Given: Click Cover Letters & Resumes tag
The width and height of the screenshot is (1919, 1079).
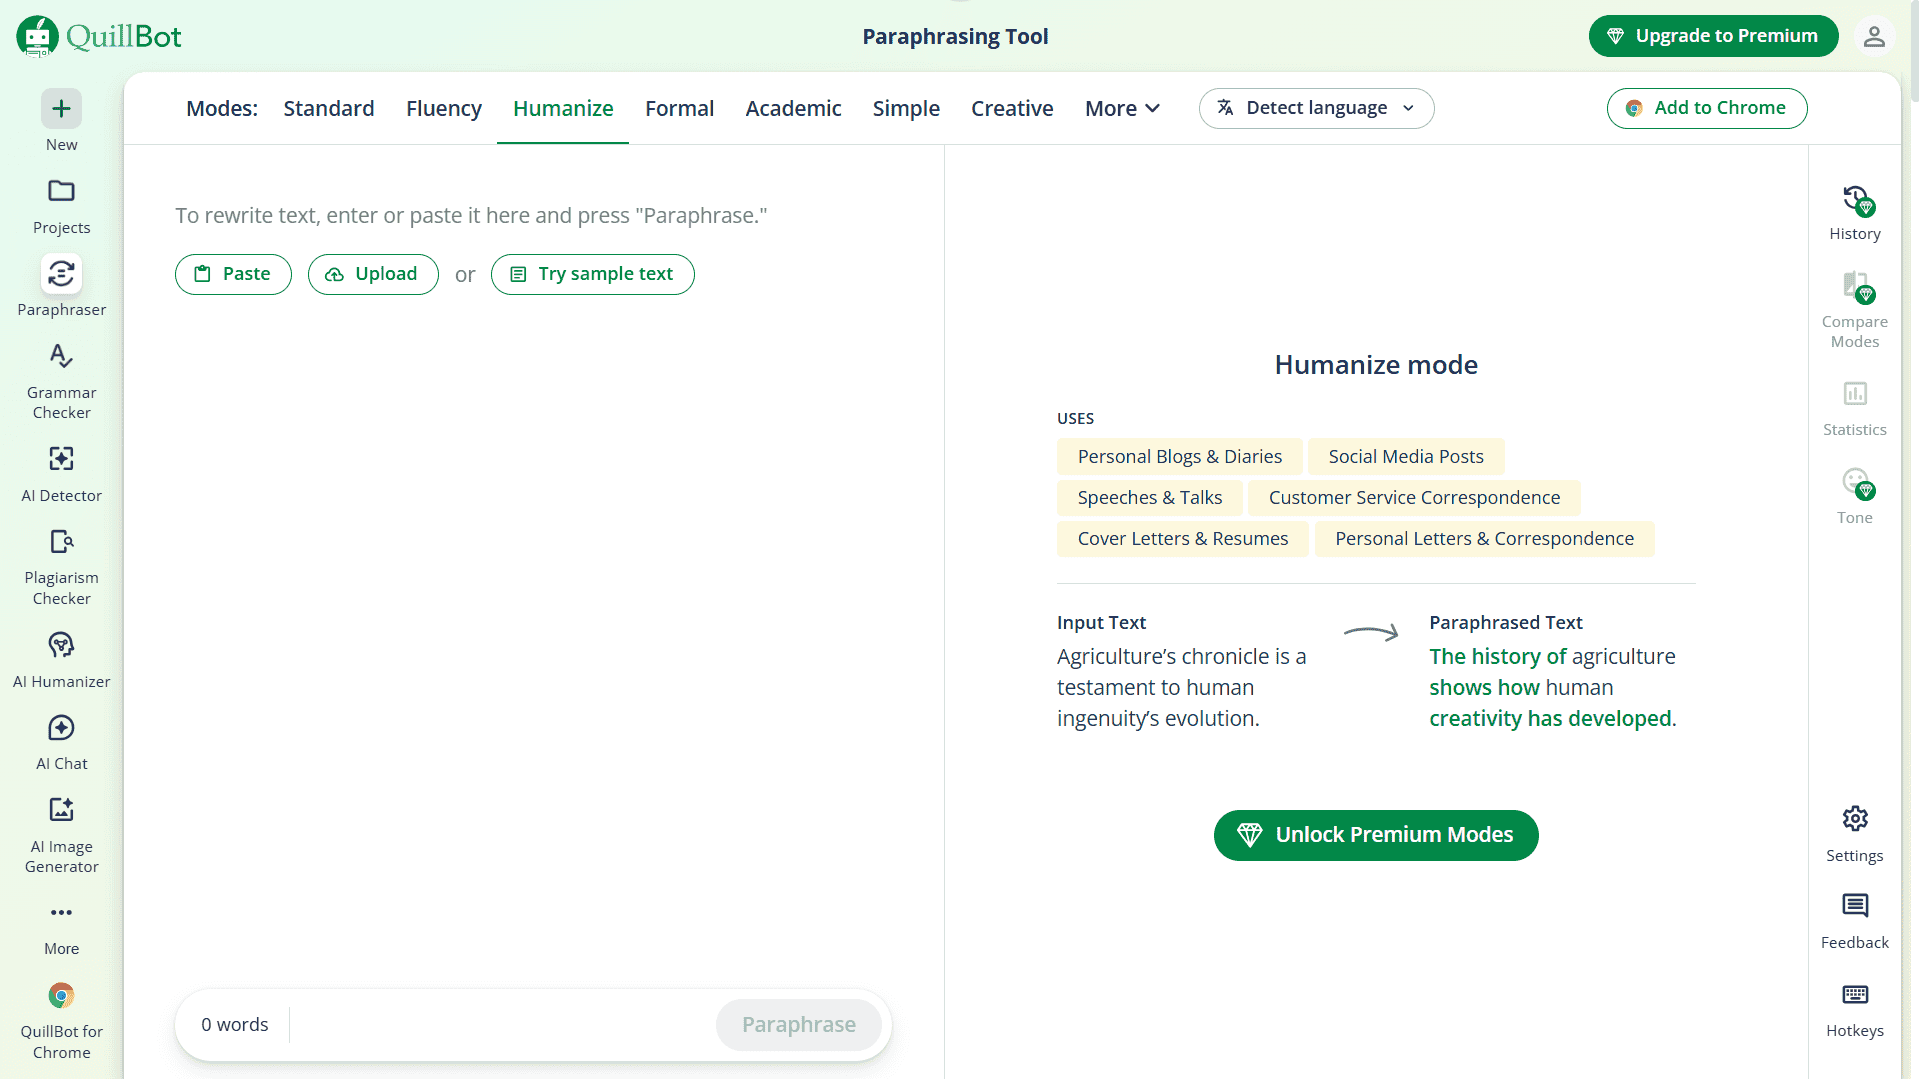Looking at the screenshot, I should tap(1182, 539).
